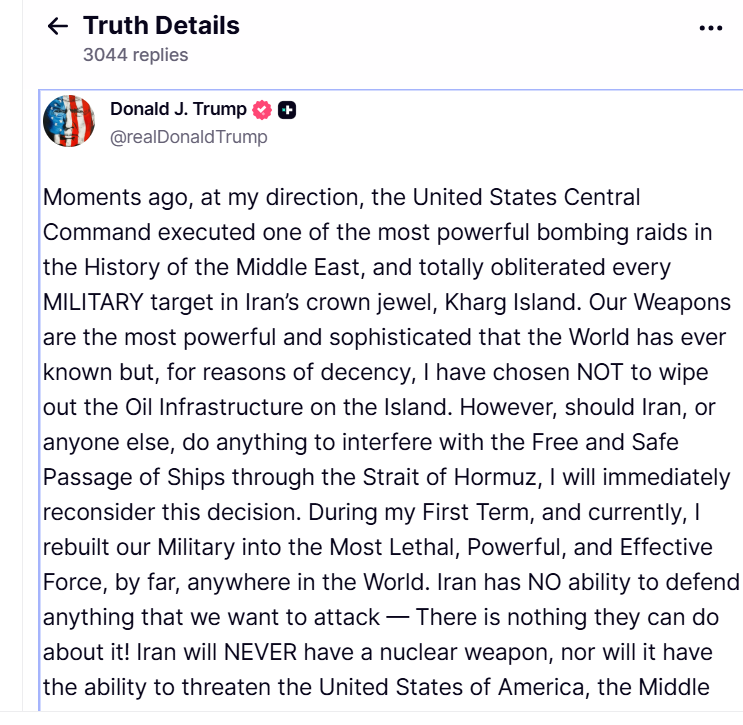The image size is (743, 725).
Task: Open the three-dot more options menu
Action: (710, 28)
